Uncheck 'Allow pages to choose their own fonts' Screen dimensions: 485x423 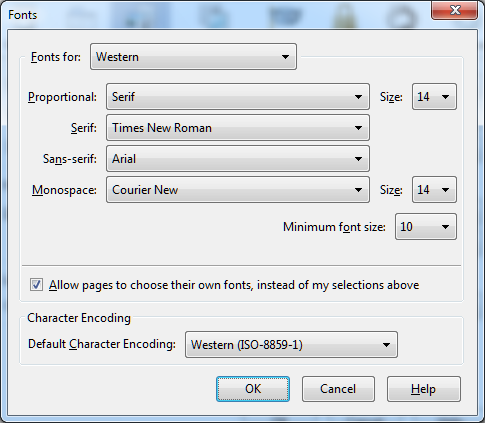coord(36,285)
